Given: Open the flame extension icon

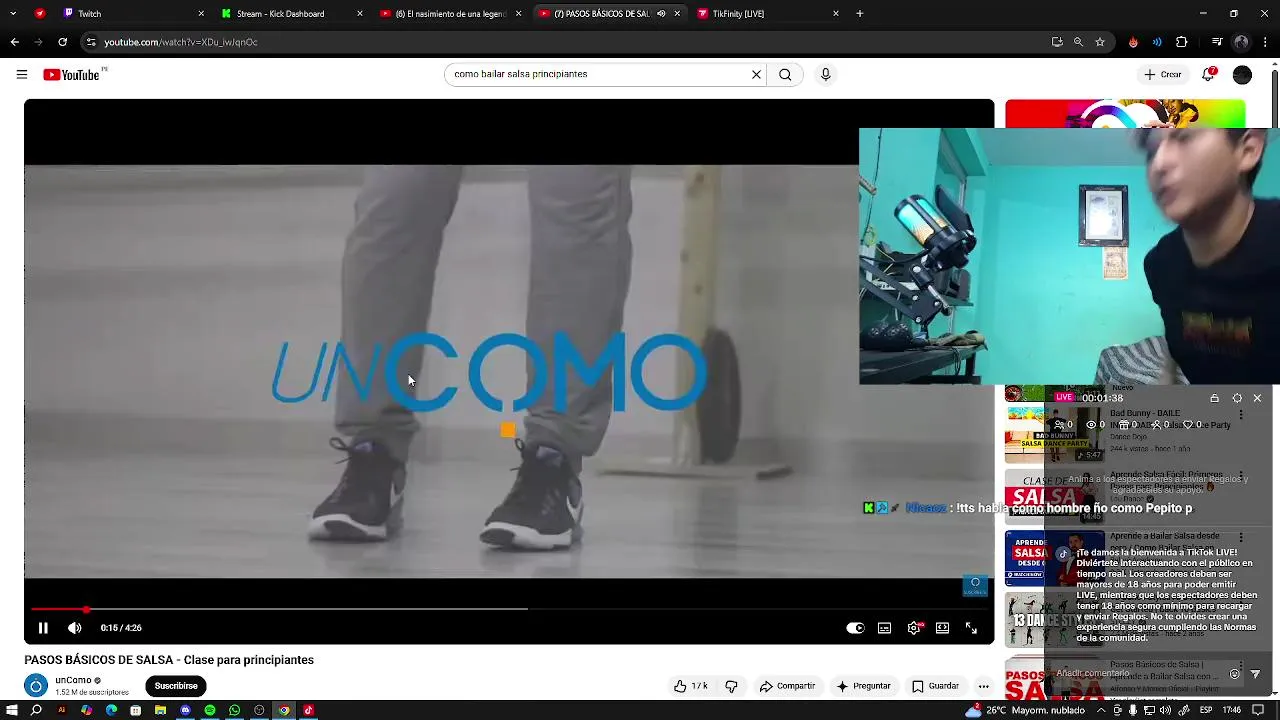Looking at the screenshot, I should click(1133, 42).
